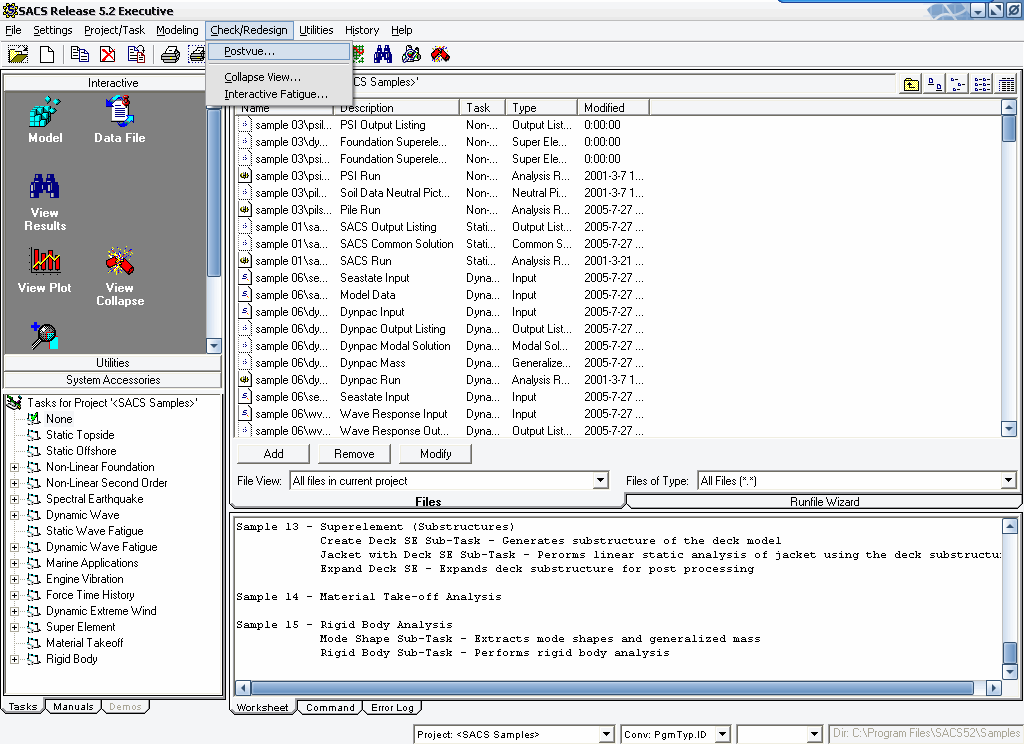Click the blue binoculars toolbar icon
Image resolution: width=1024 pixels, height=744 pixels.
383,54
